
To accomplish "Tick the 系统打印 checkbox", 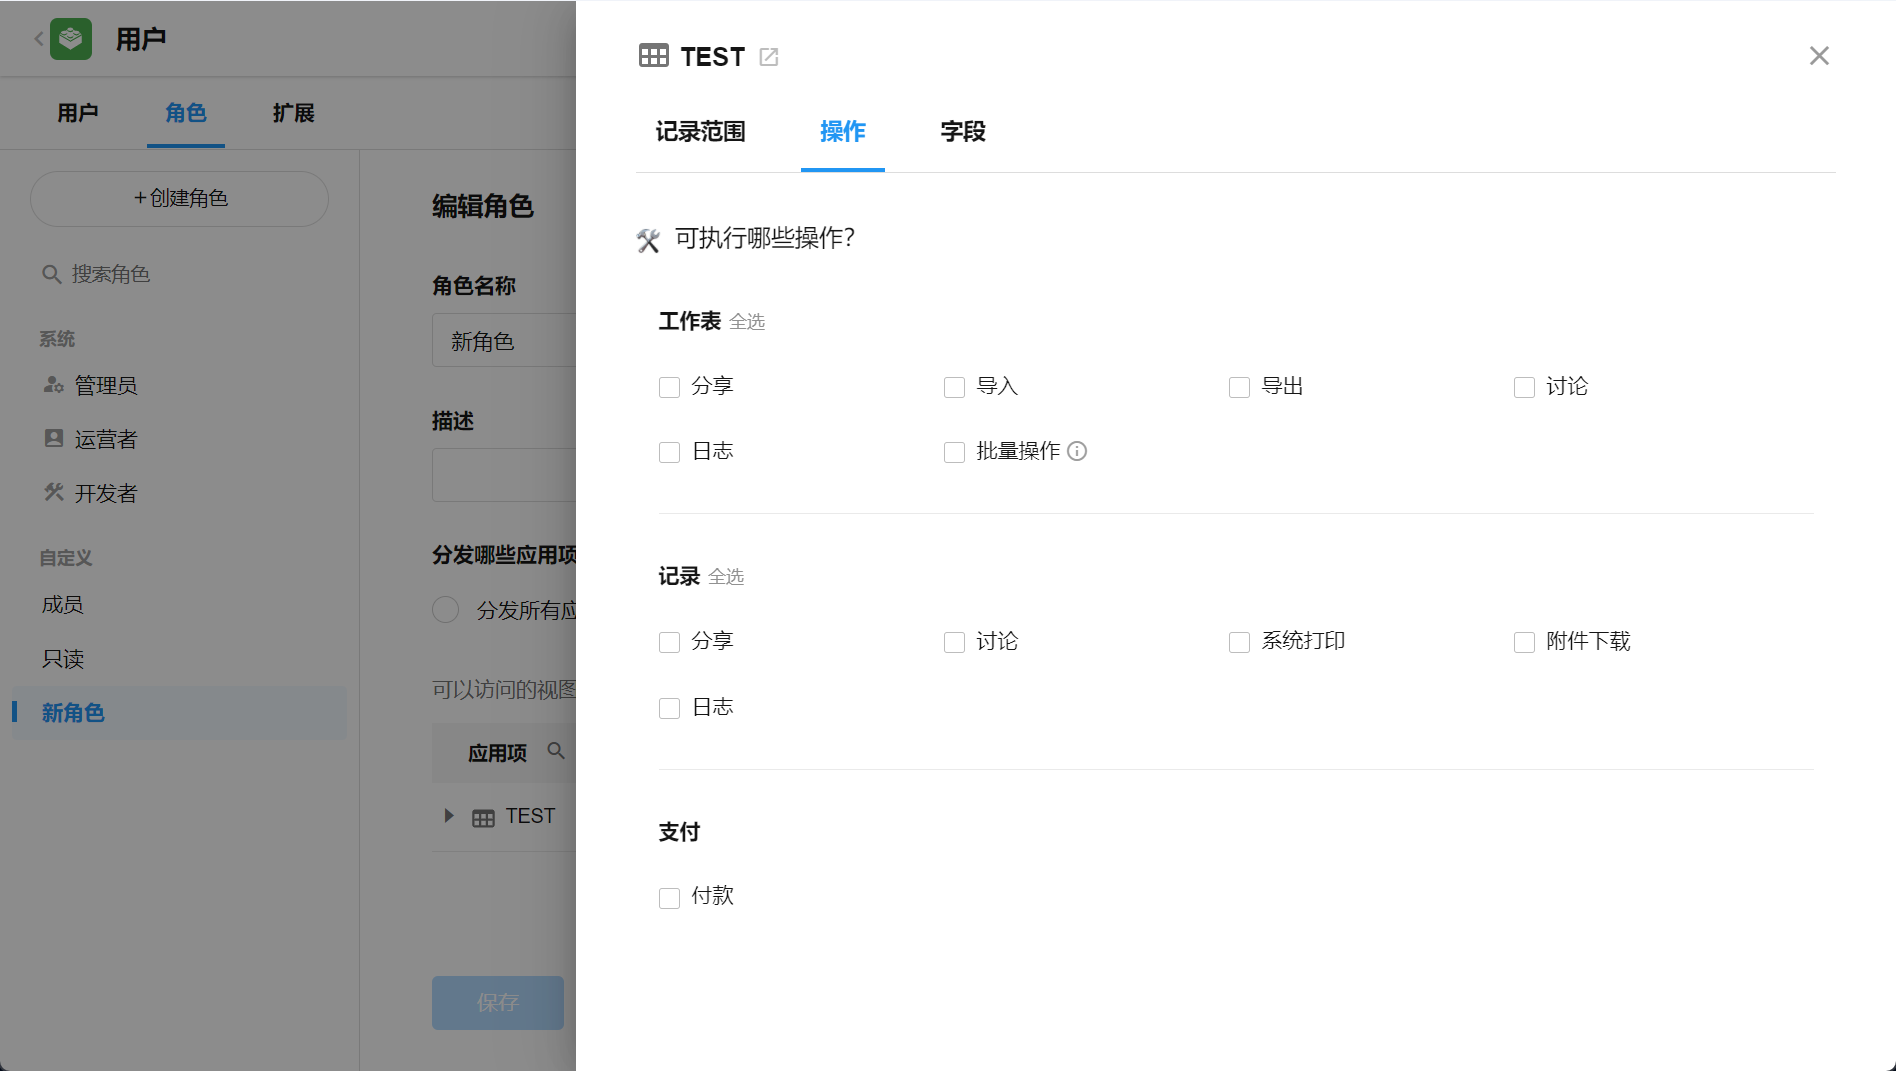I will pyautogui.click(x=1239, y=642).
